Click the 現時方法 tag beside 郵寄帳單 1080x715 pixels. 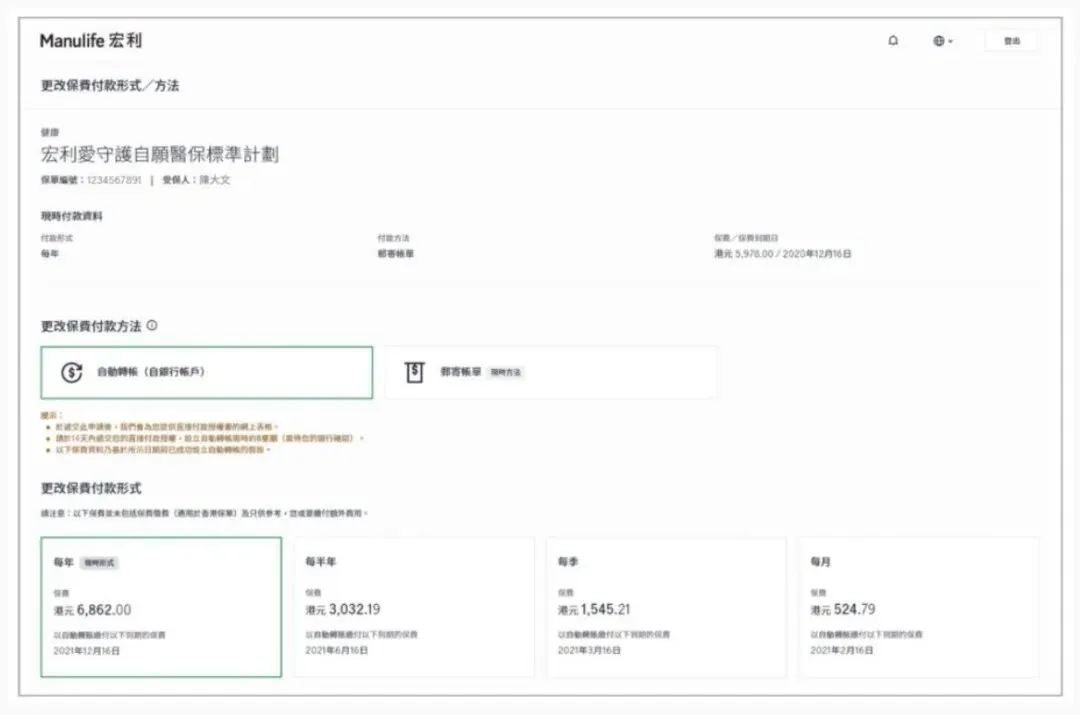tap(506, 373)
